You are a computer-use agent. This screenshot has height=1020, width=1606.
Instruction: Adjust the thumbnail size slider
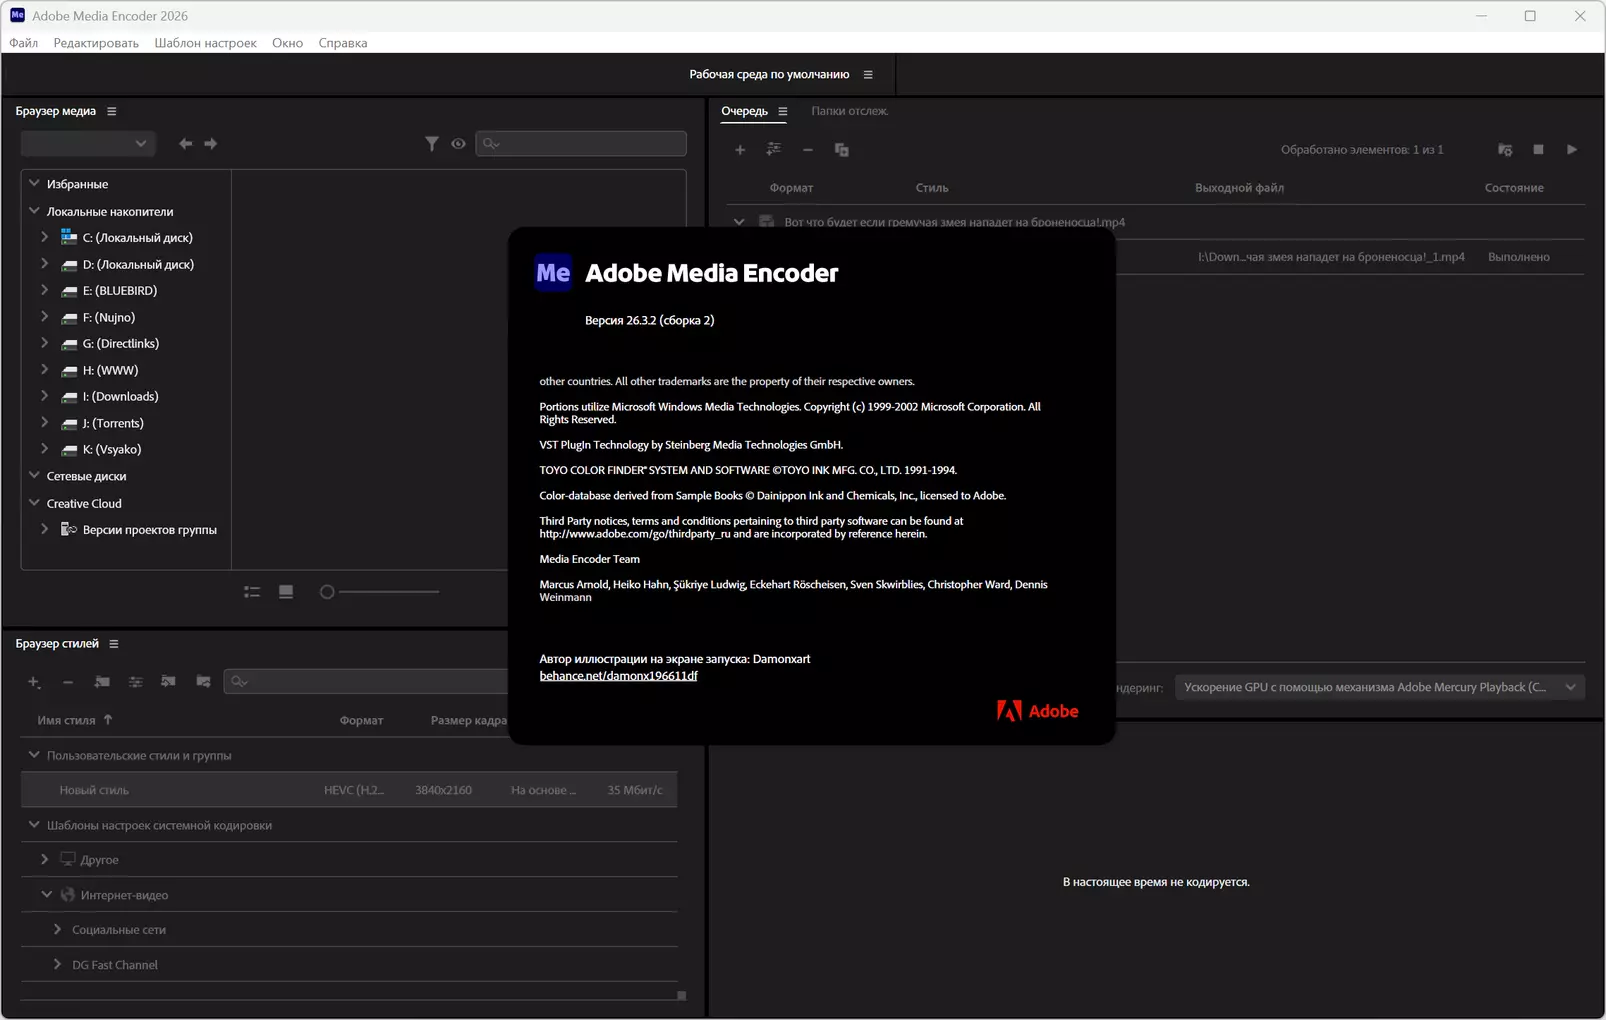coord(380,592)
